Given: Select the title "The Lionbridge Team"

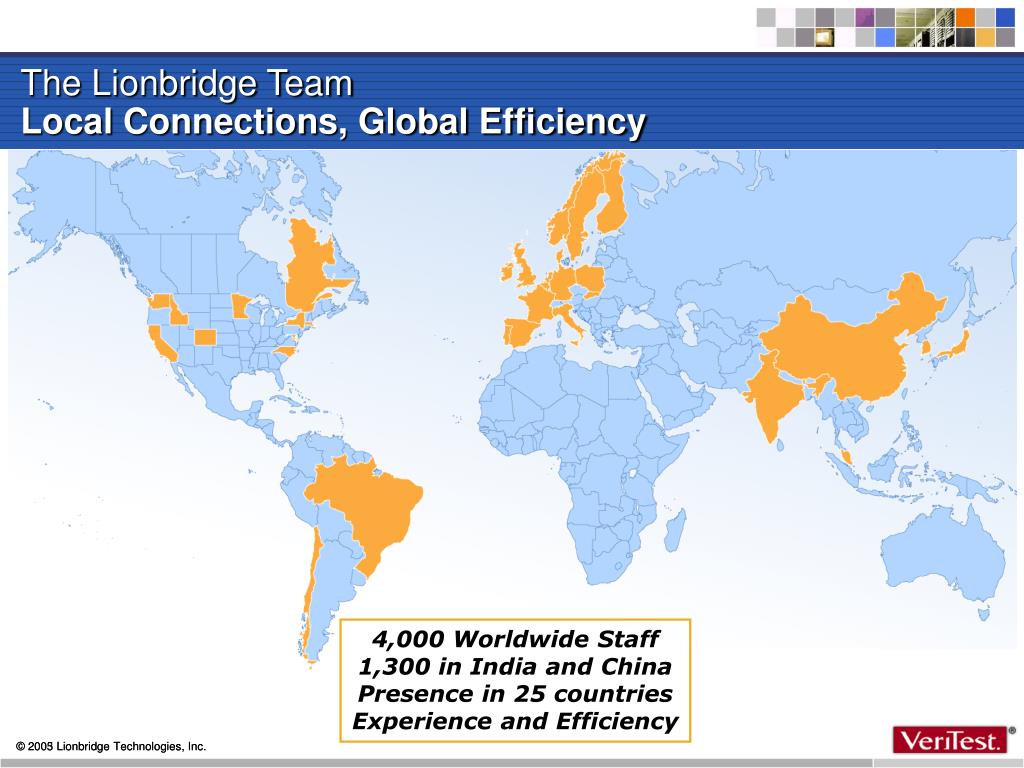Looking at the screenshot, I should tap(187, 83).
